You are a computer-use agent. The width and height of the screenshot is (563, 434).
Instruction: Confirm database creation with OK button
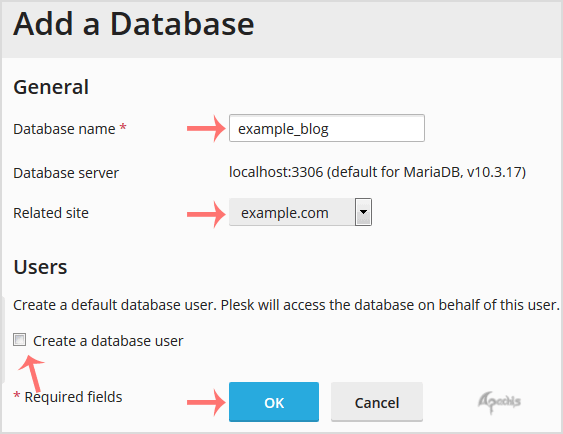[274, 402]
